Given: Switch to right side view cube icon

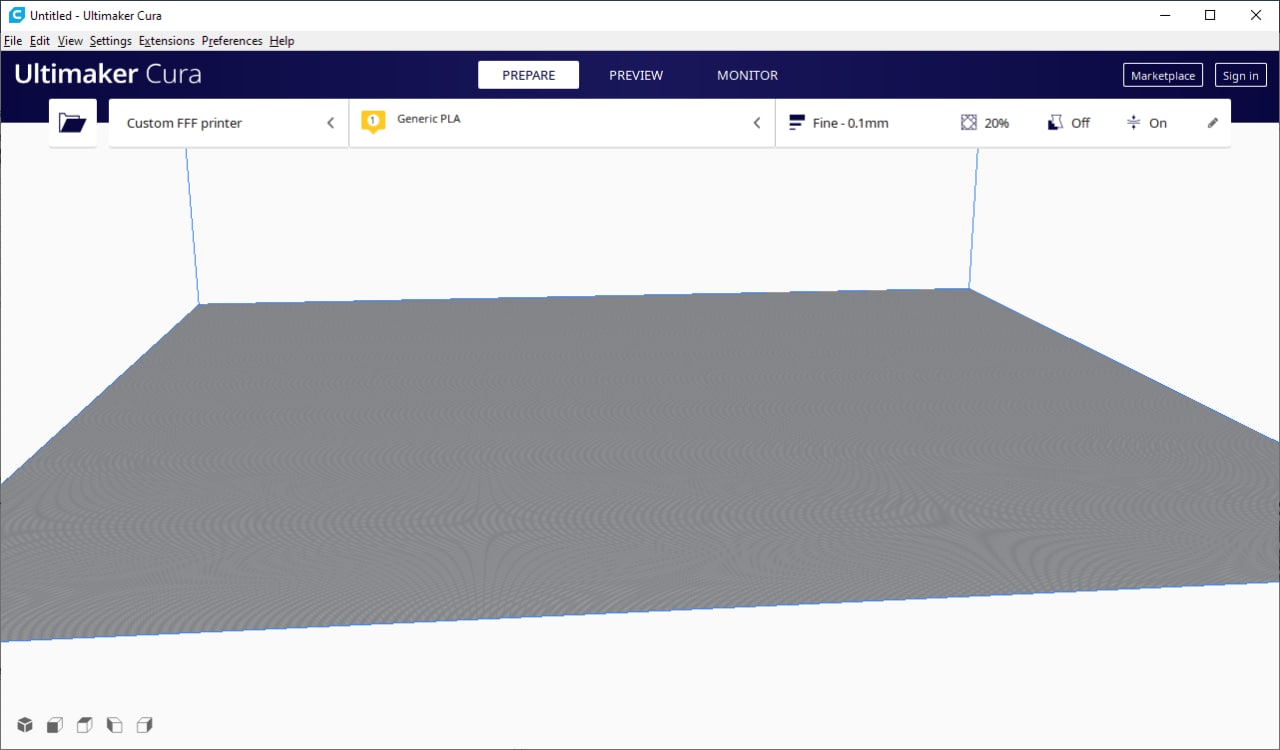Looking at the screenshot, I should 145,725.
